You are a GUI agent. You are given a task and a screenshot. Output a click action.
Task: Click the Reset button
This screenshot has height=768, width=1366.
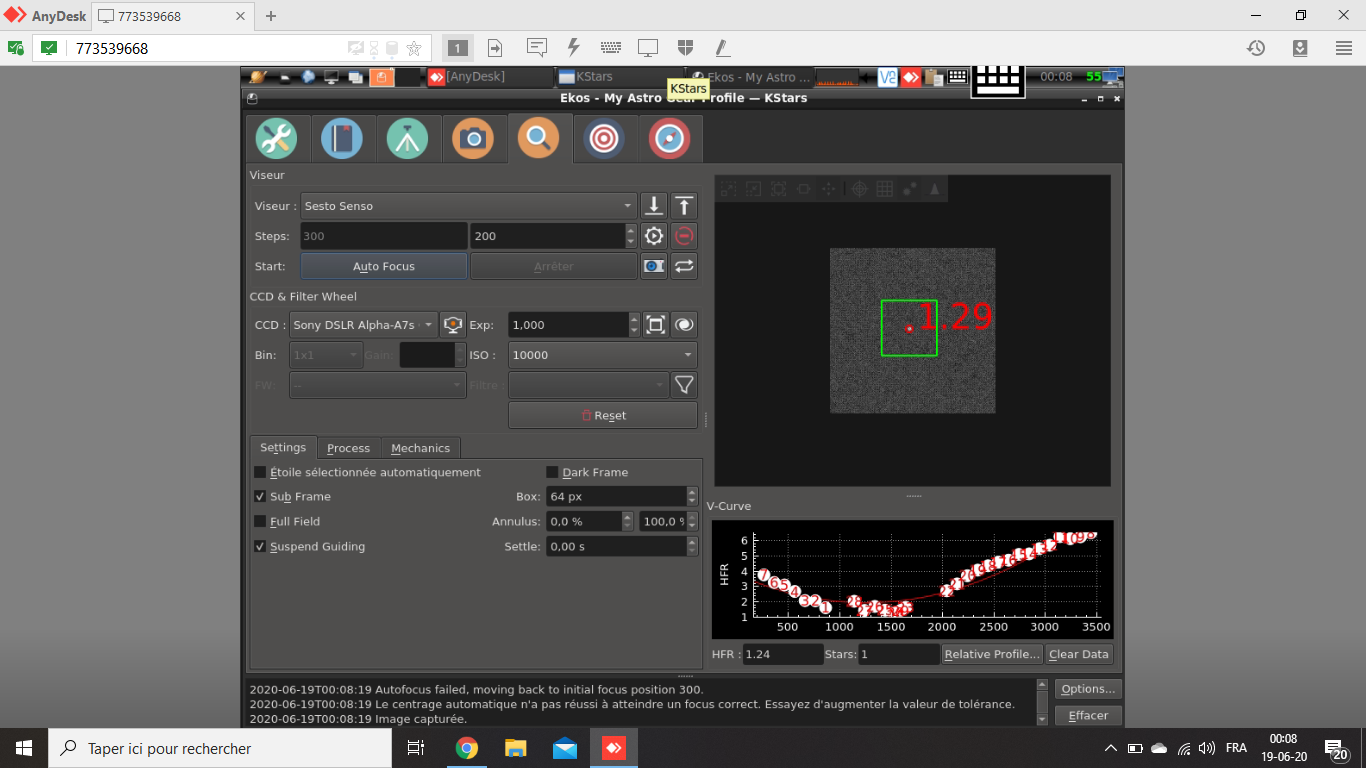[x=603, y=415]
